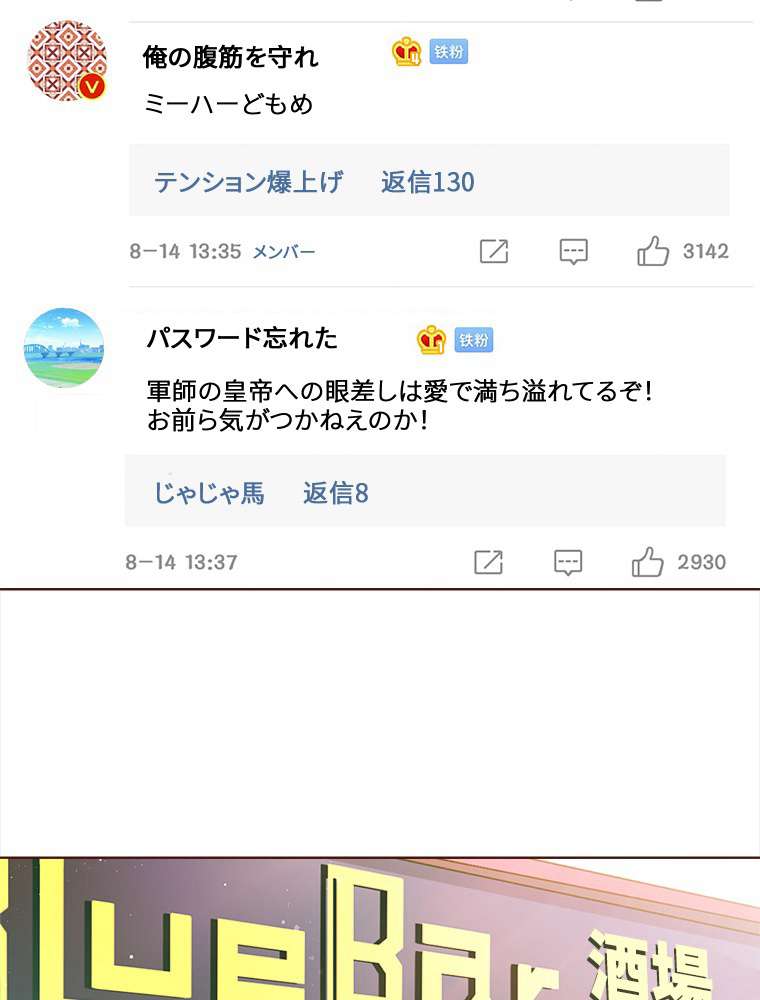Open replier テンション爆上げ
Screen dimensions: 760x1000
[249, 182]
